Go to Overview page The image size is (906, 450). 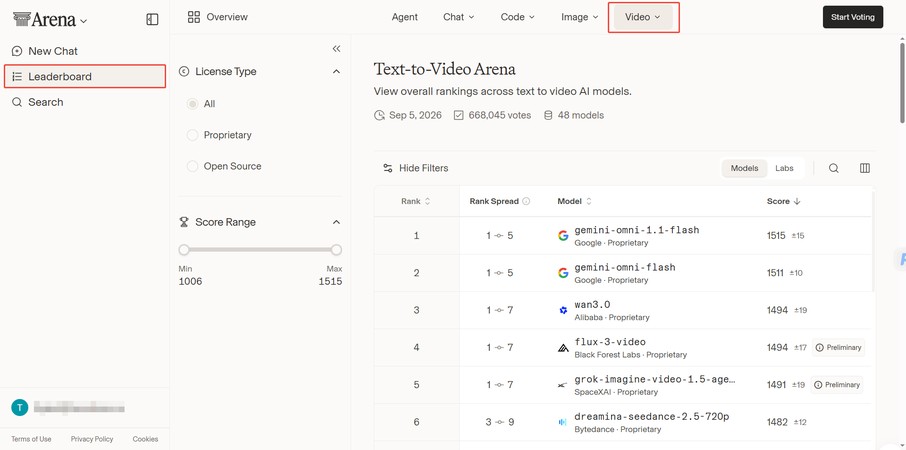(218, 17)
